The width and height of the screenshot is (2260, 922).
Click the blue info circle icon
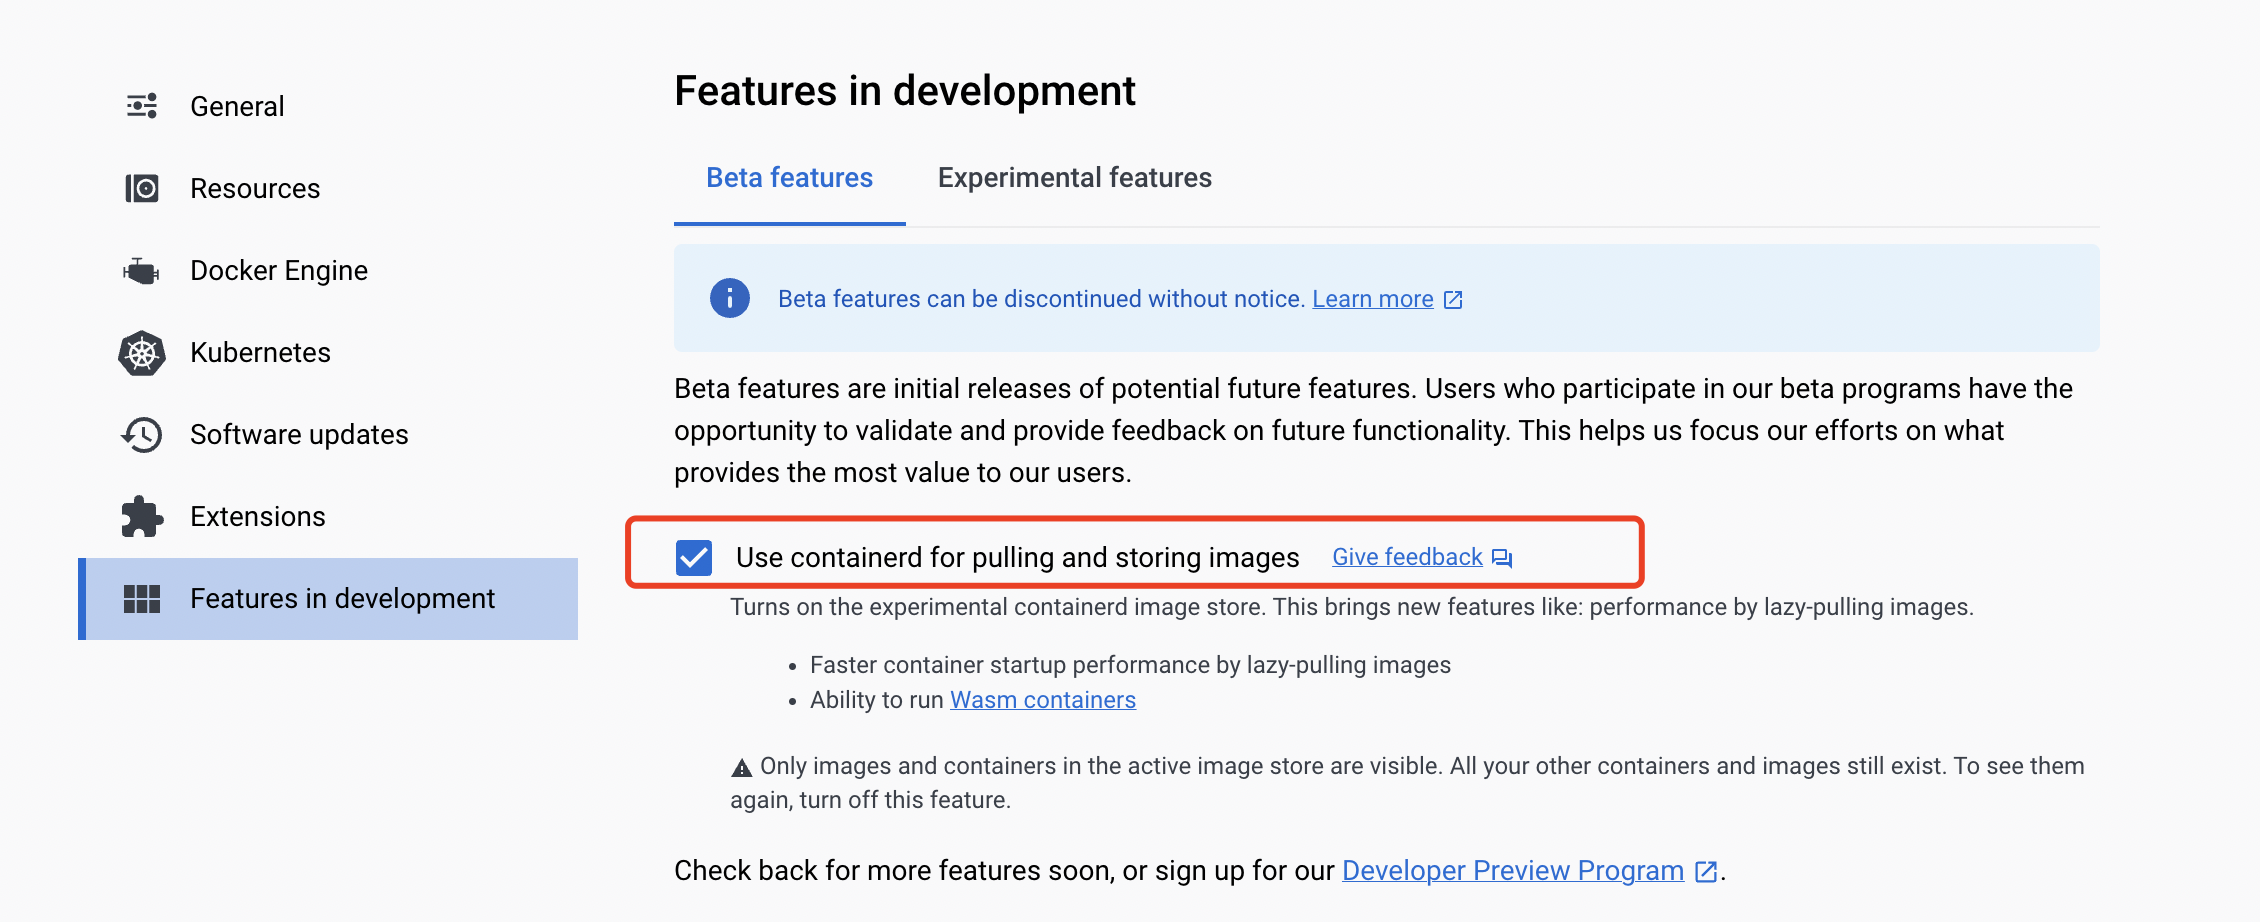[730, 298]
